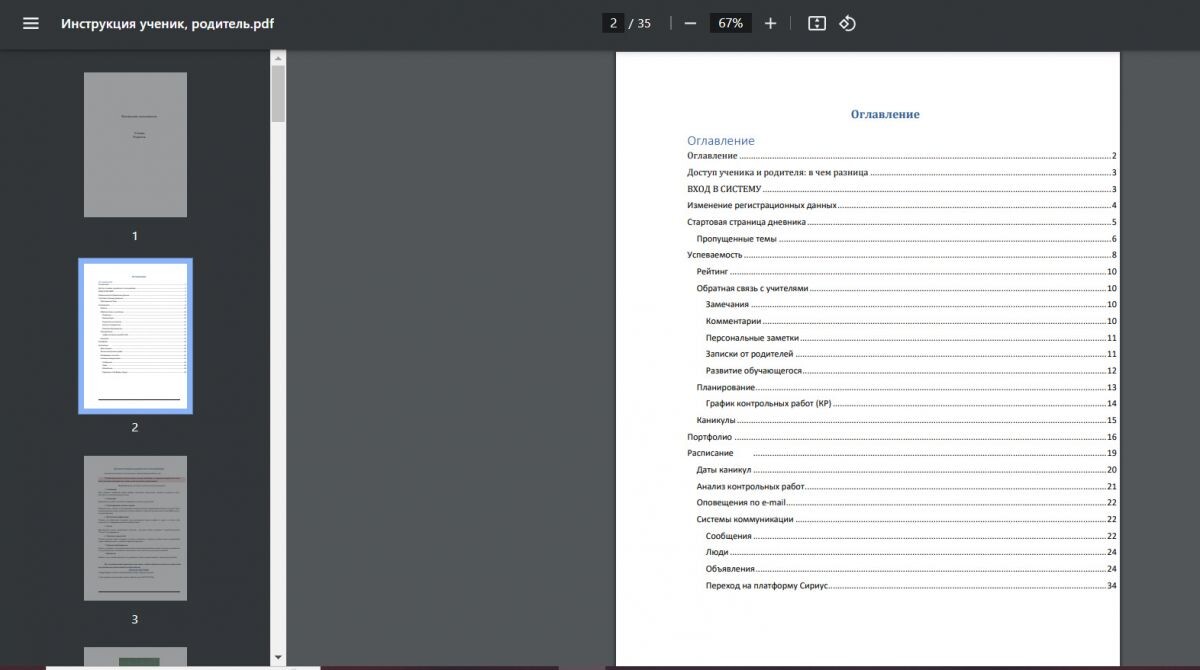Jump to 'Развитие обучающегося' entry

[x=910, y=370]
